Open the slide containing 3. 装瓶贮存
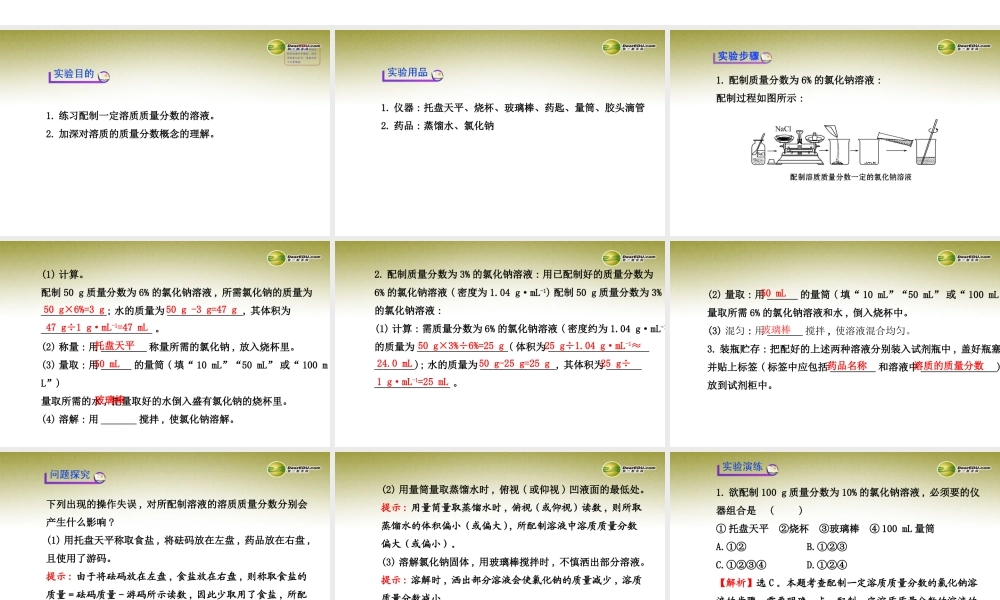Image resolution: width=1000 pixels, height=600 pixels. [835, 344]
